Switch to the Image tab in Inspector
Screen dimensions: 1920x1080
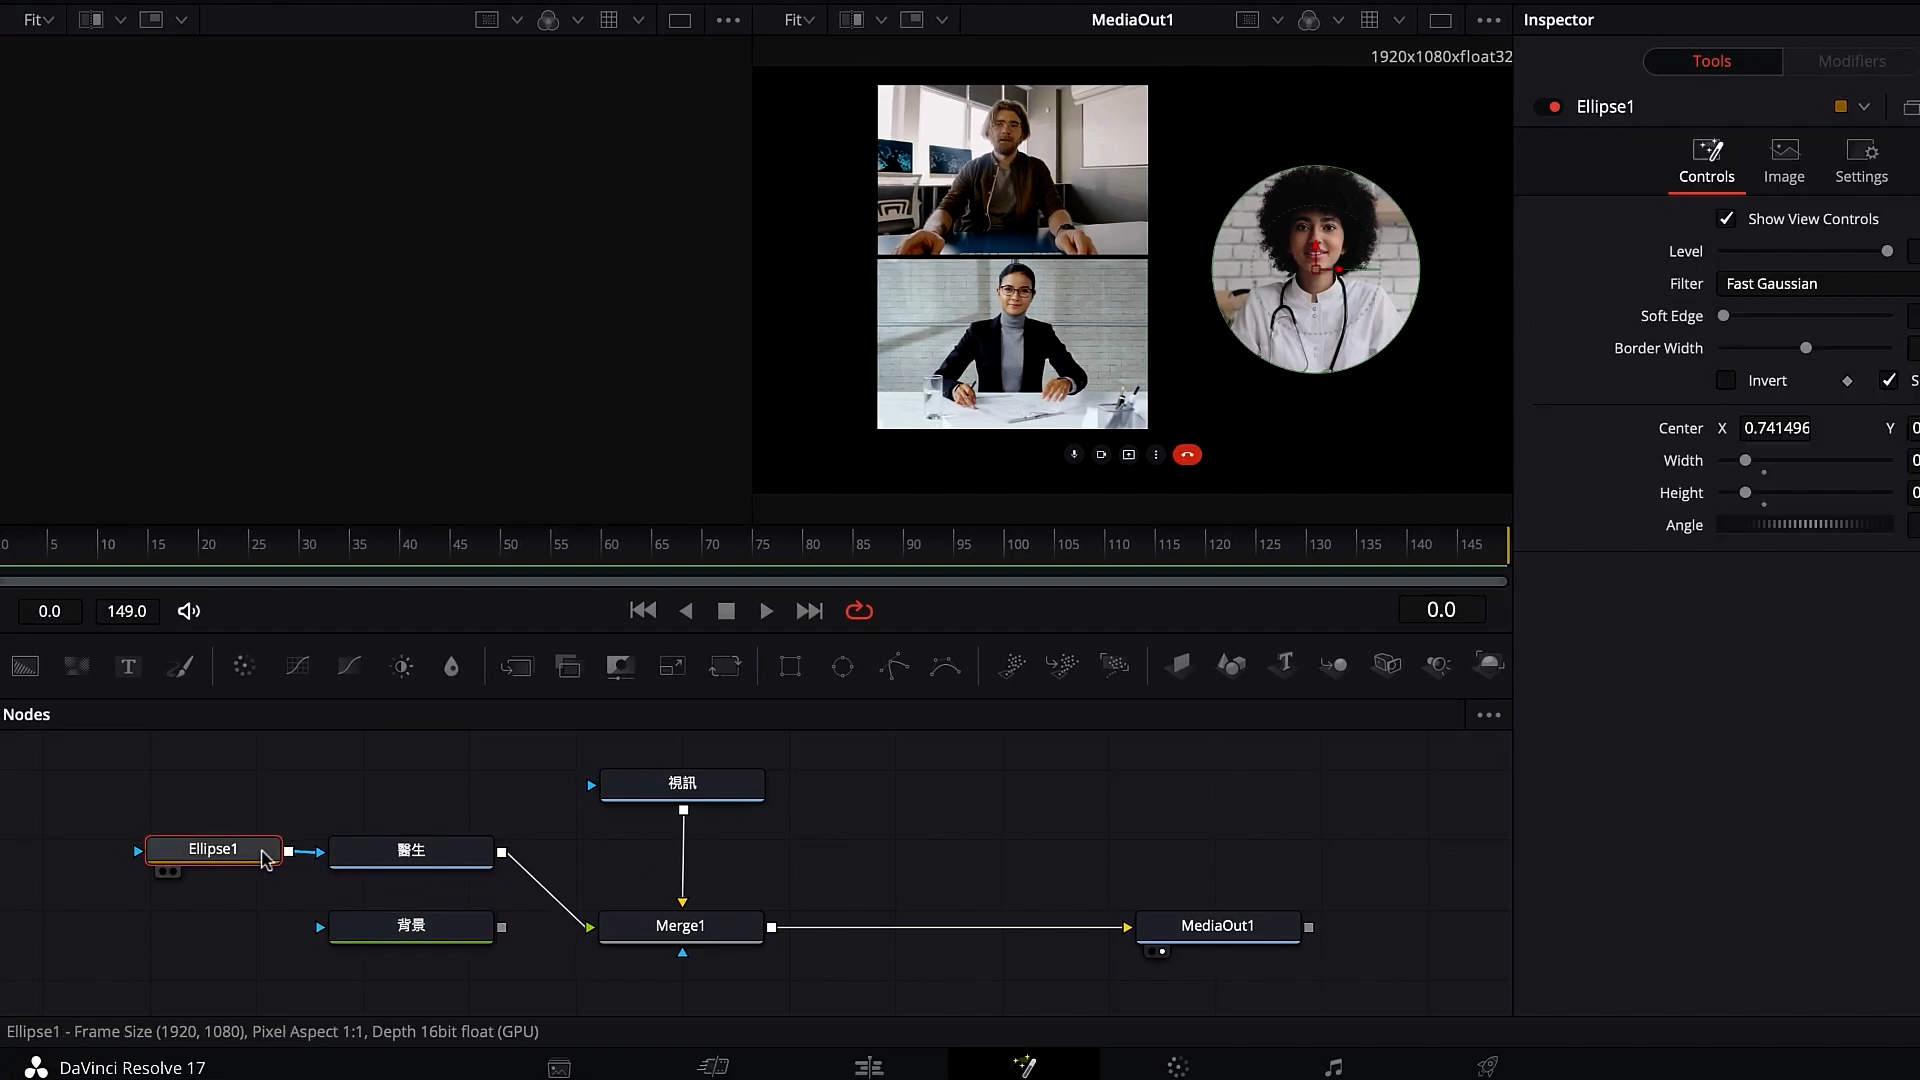tap(1784, 160)
